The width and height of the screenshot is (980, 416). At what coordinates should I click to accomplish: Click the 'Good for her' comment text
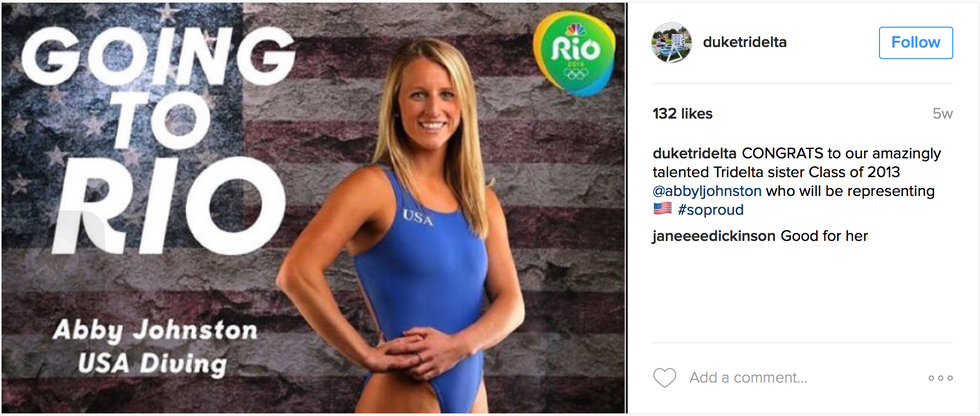click(x=824, y=237)
